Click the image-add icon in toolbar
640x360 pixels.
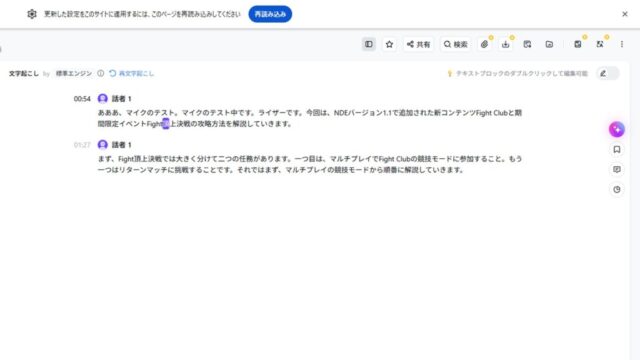527,44
